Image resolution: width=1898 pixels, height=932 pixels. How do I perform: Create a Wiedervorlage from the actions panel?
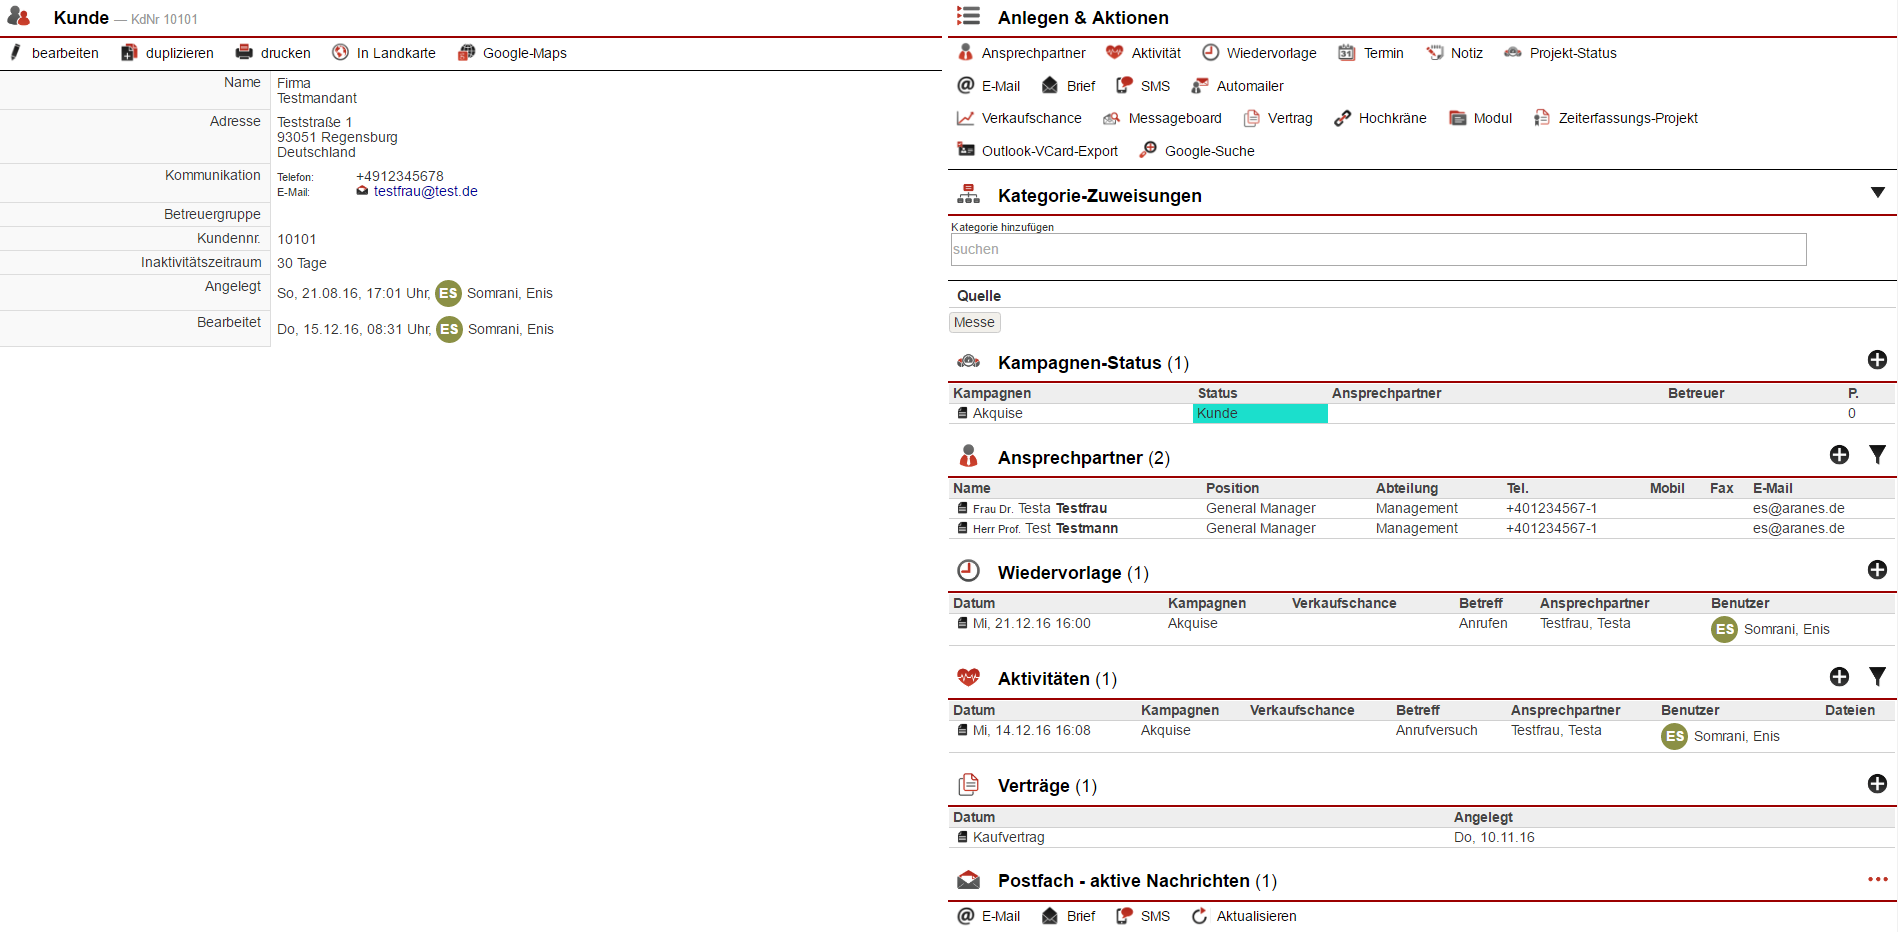click(x=1259, y=53)
